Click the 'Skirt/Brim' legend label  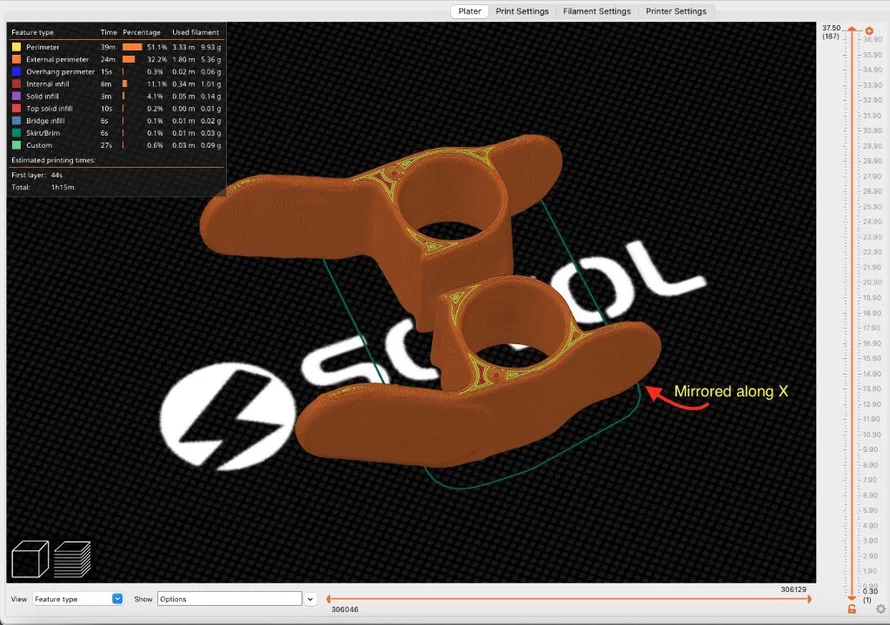coord(43,133)
